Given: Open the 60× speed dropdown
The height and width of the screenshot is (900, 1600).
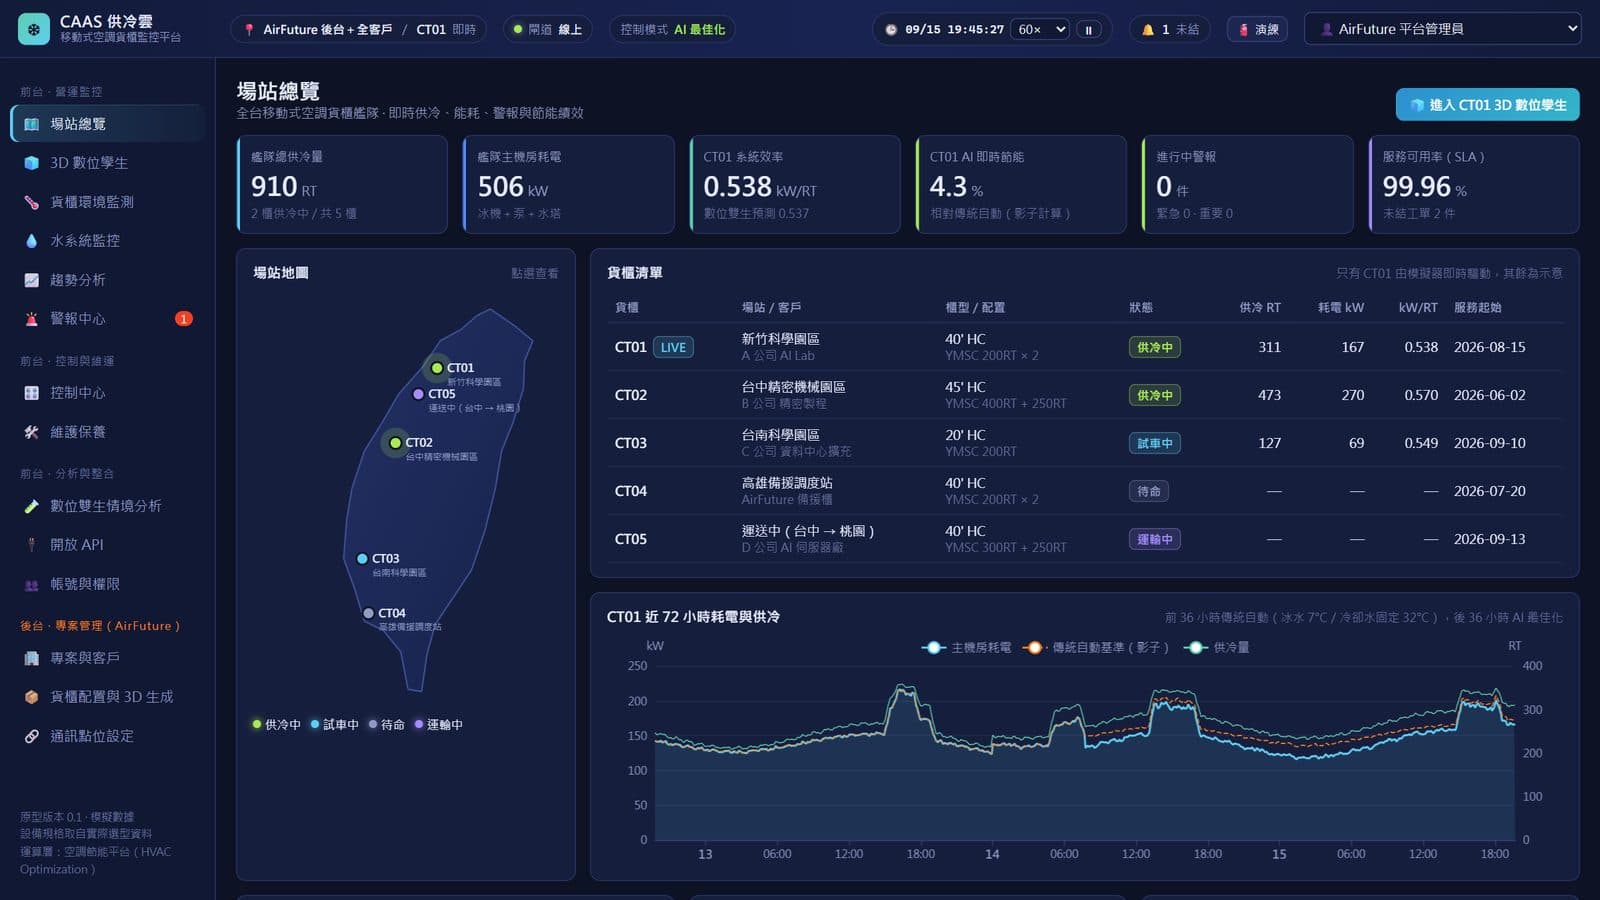Looking at the screenshot, I should coord(1041,30).
